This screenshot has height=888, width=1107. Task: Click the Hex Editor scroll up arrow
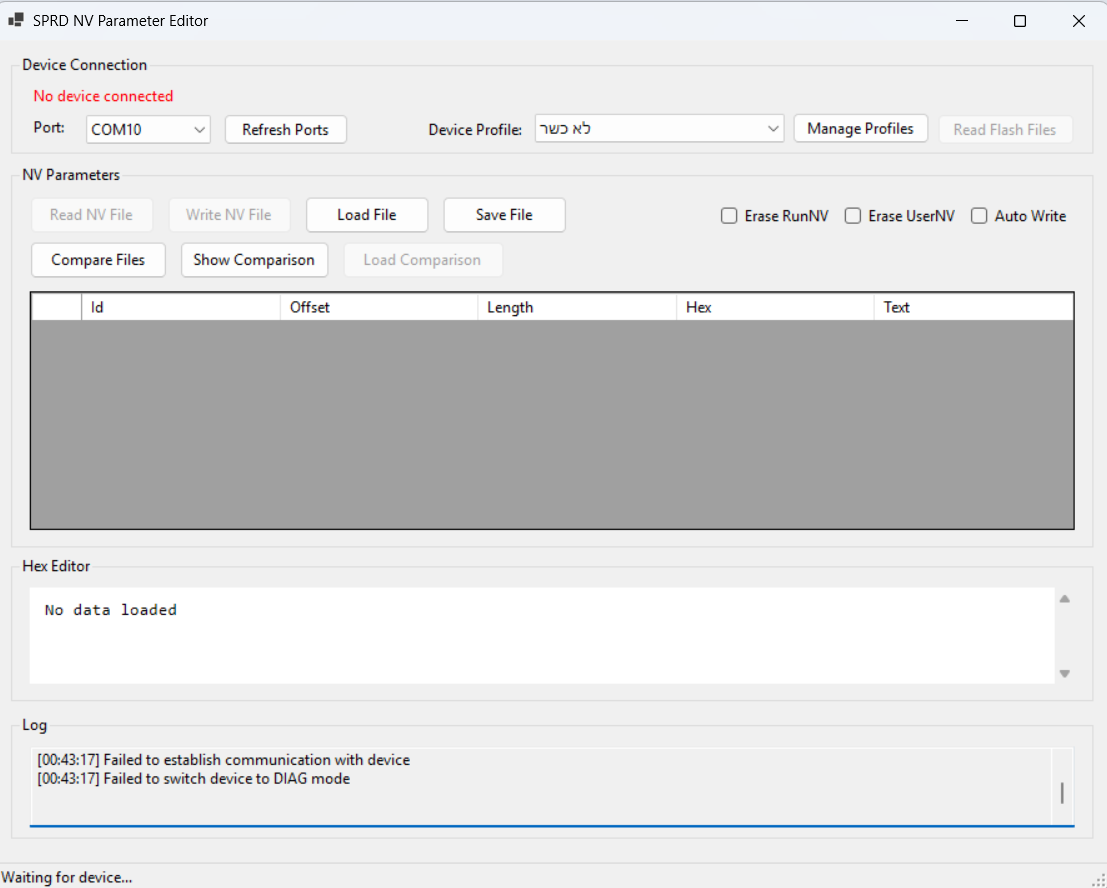pyautogui.click(x=1064, y=599)
